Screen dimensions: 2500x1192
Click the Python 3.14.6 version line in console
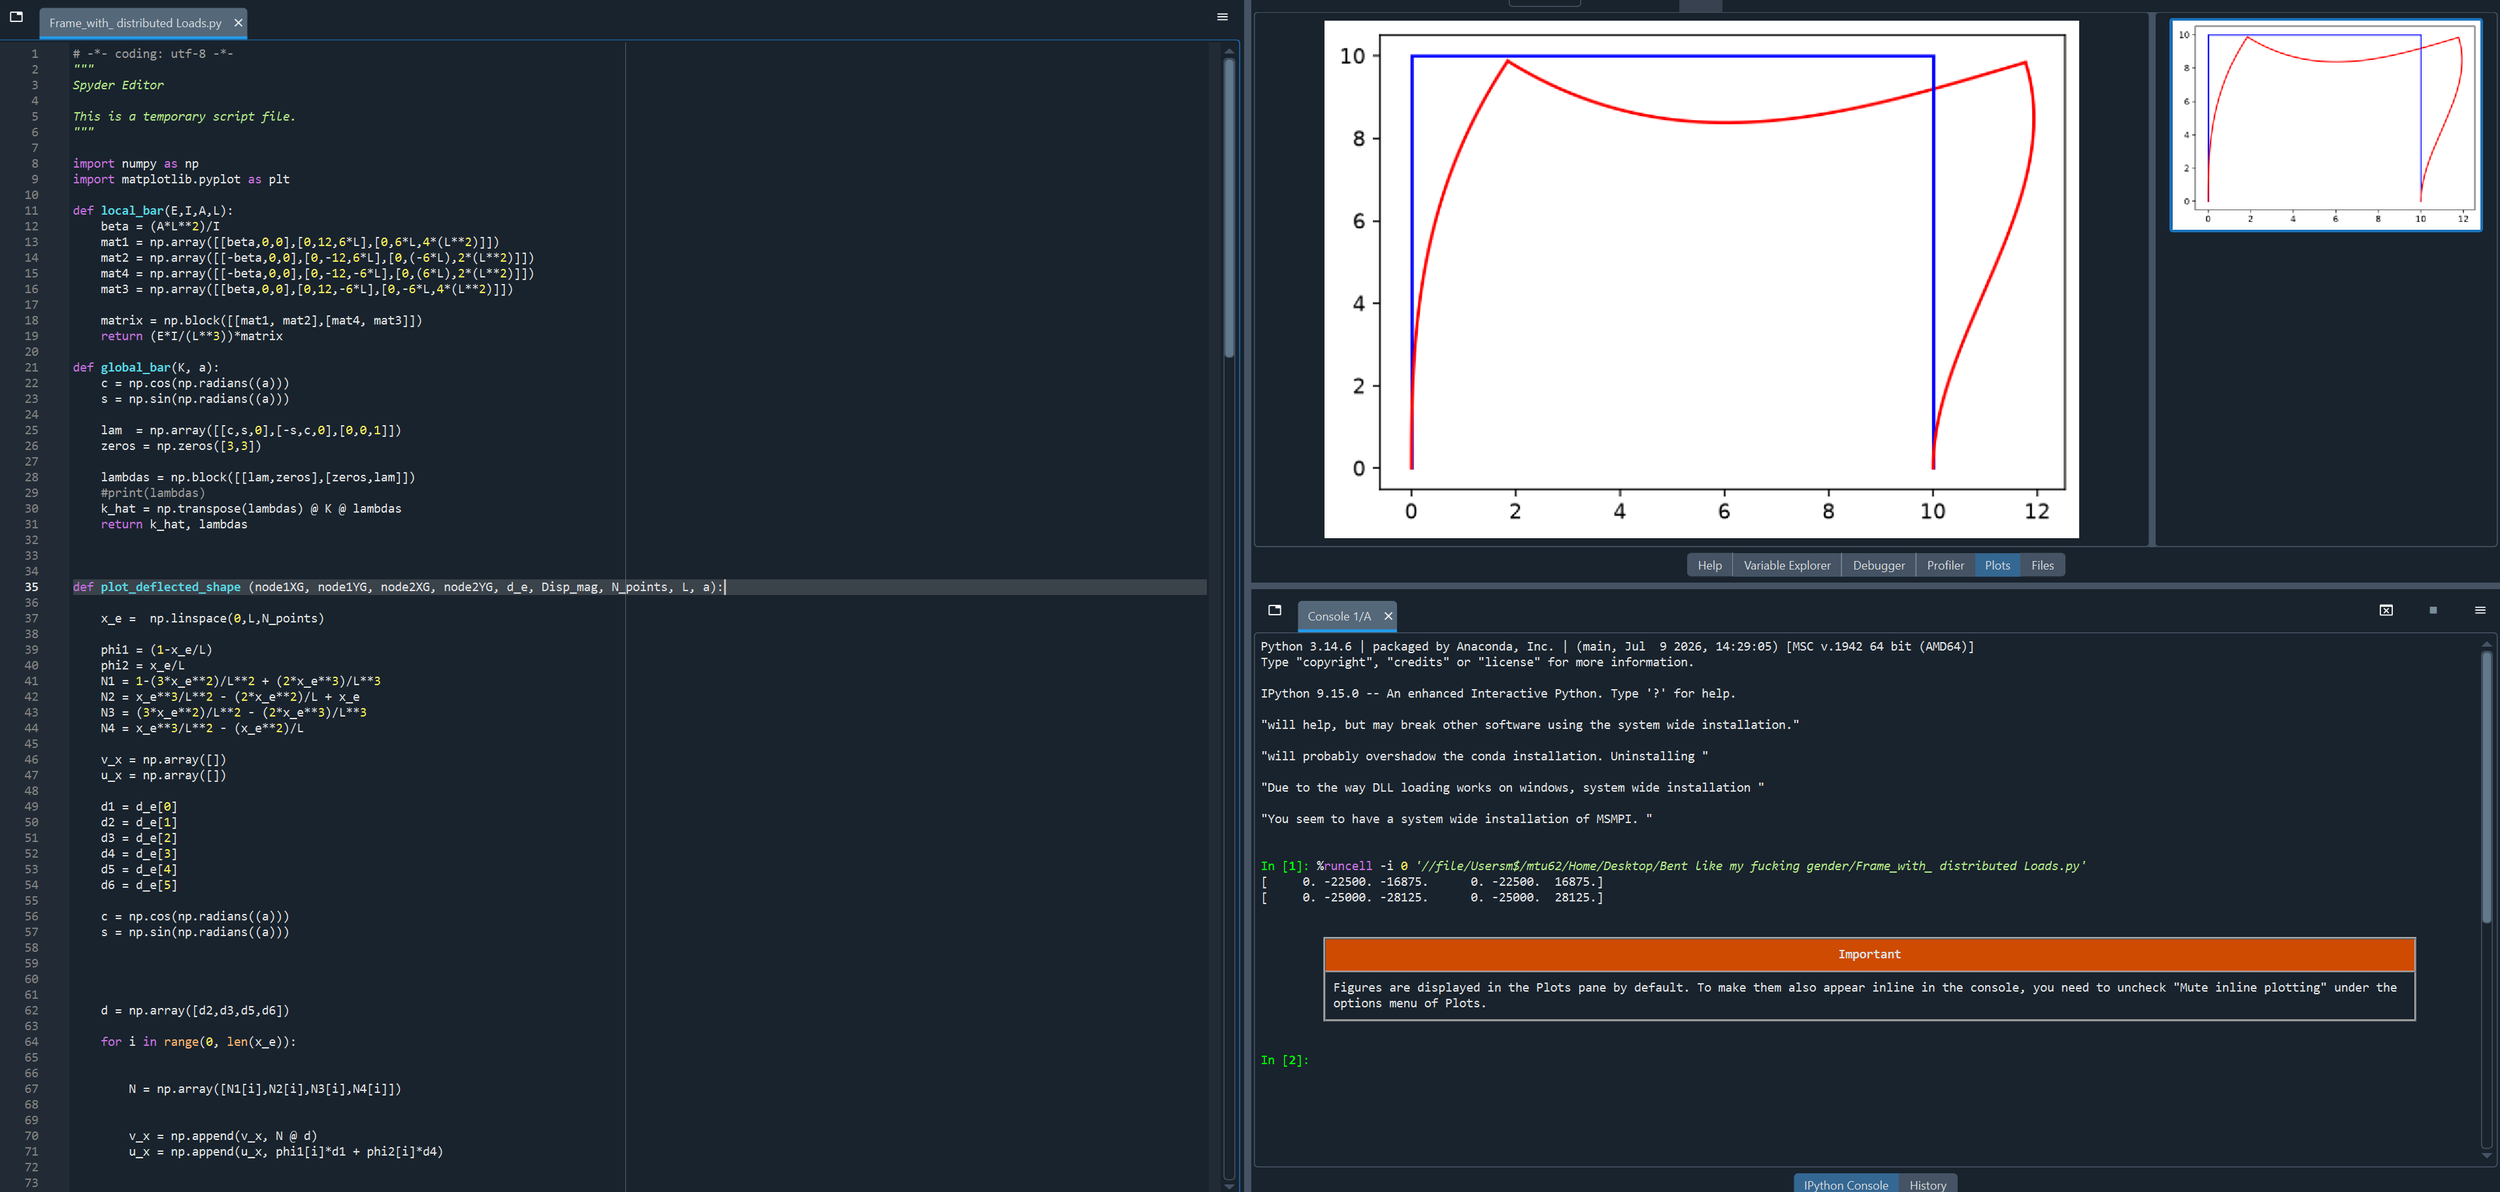pyautogui.click(x=1617, y=647)
